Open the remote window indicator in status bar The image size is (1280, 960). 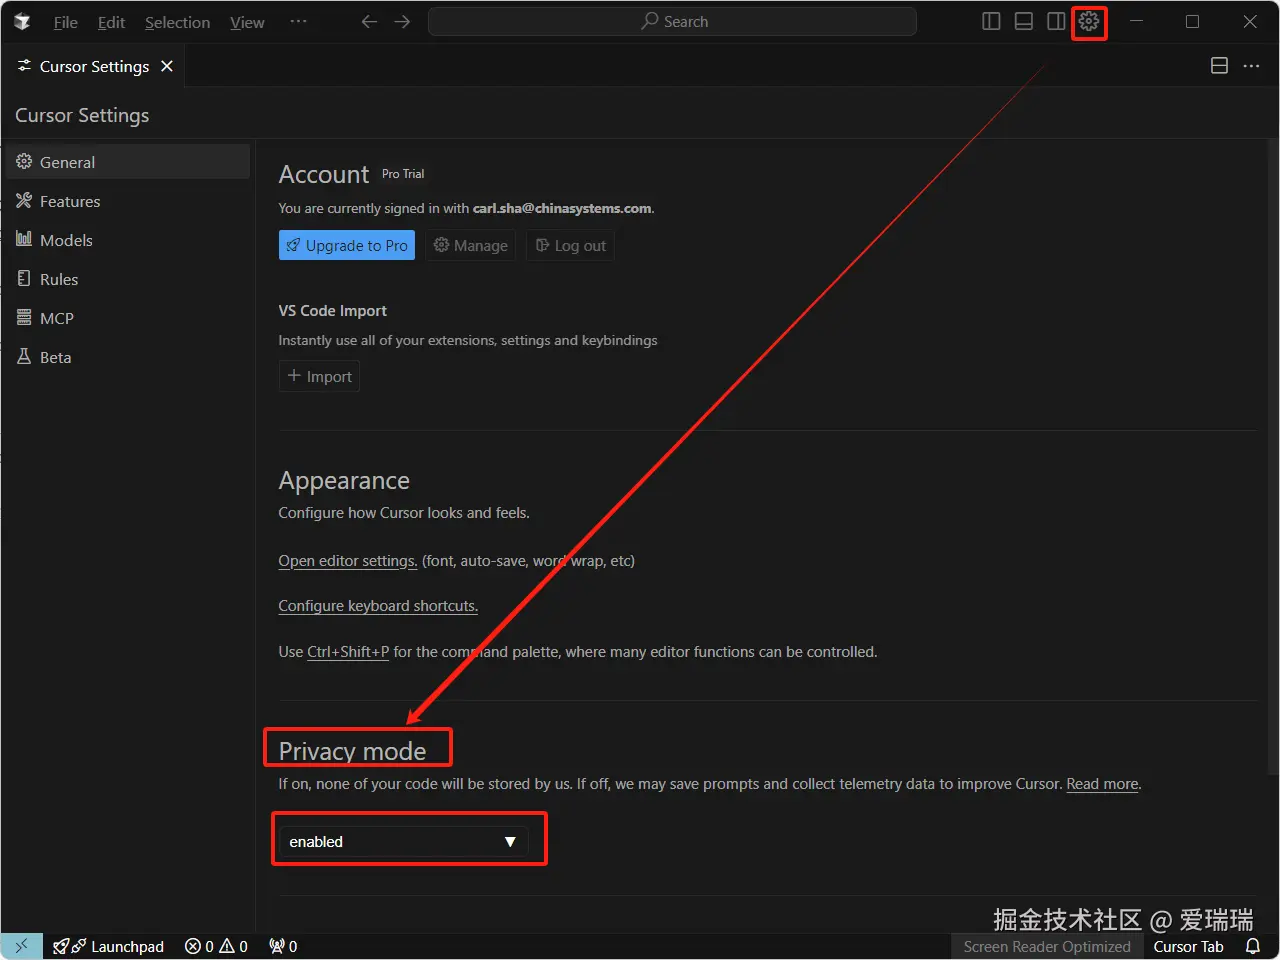point(21,946)
